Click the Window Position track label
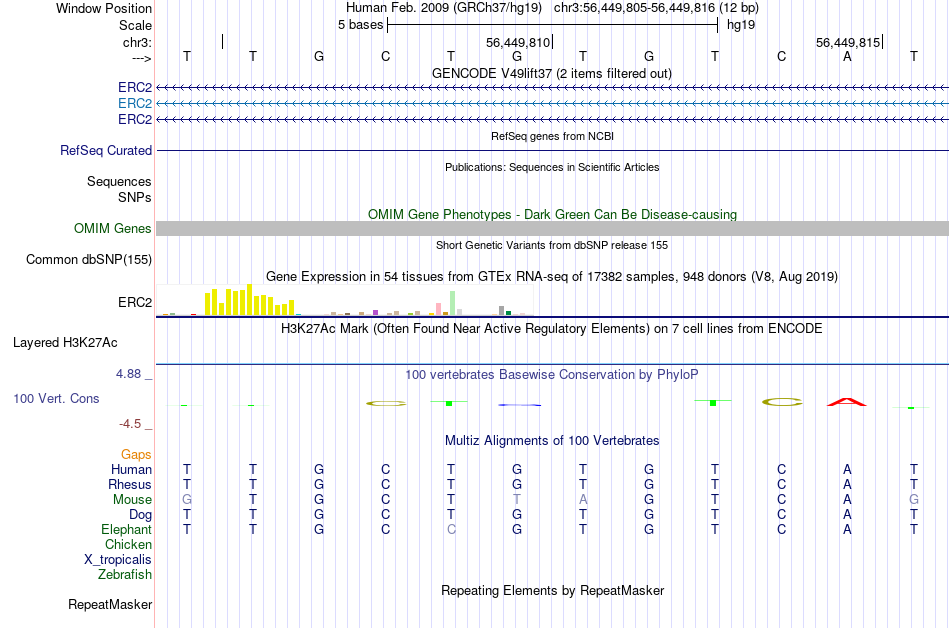The image size is (950, 628). 104,8
